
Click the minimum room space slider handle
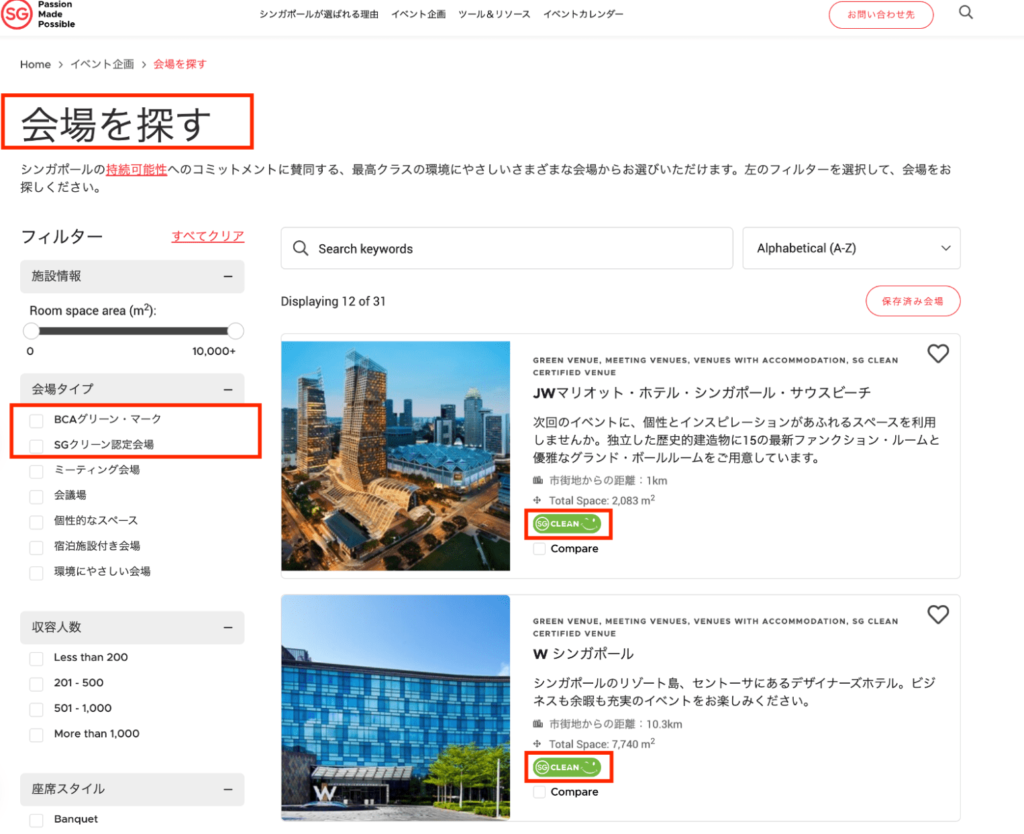click(x=31, y=331)
